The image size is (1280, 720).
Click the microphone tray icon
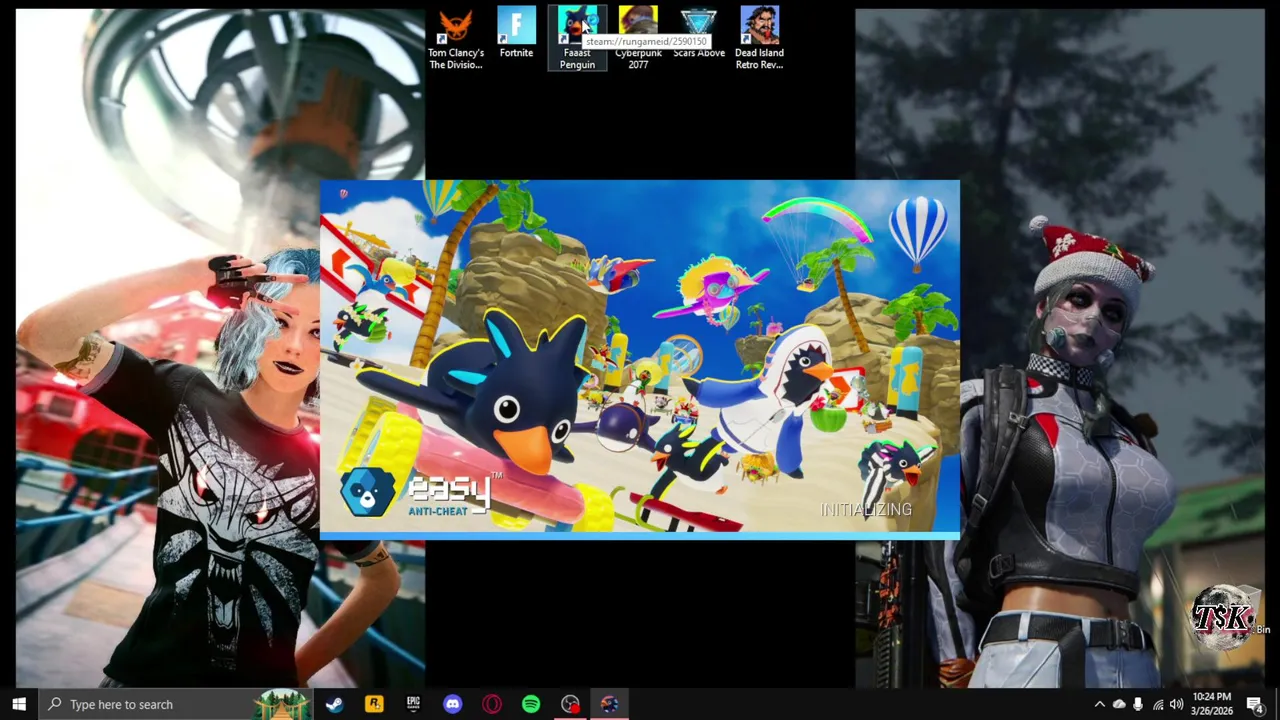pos(1138,704)
